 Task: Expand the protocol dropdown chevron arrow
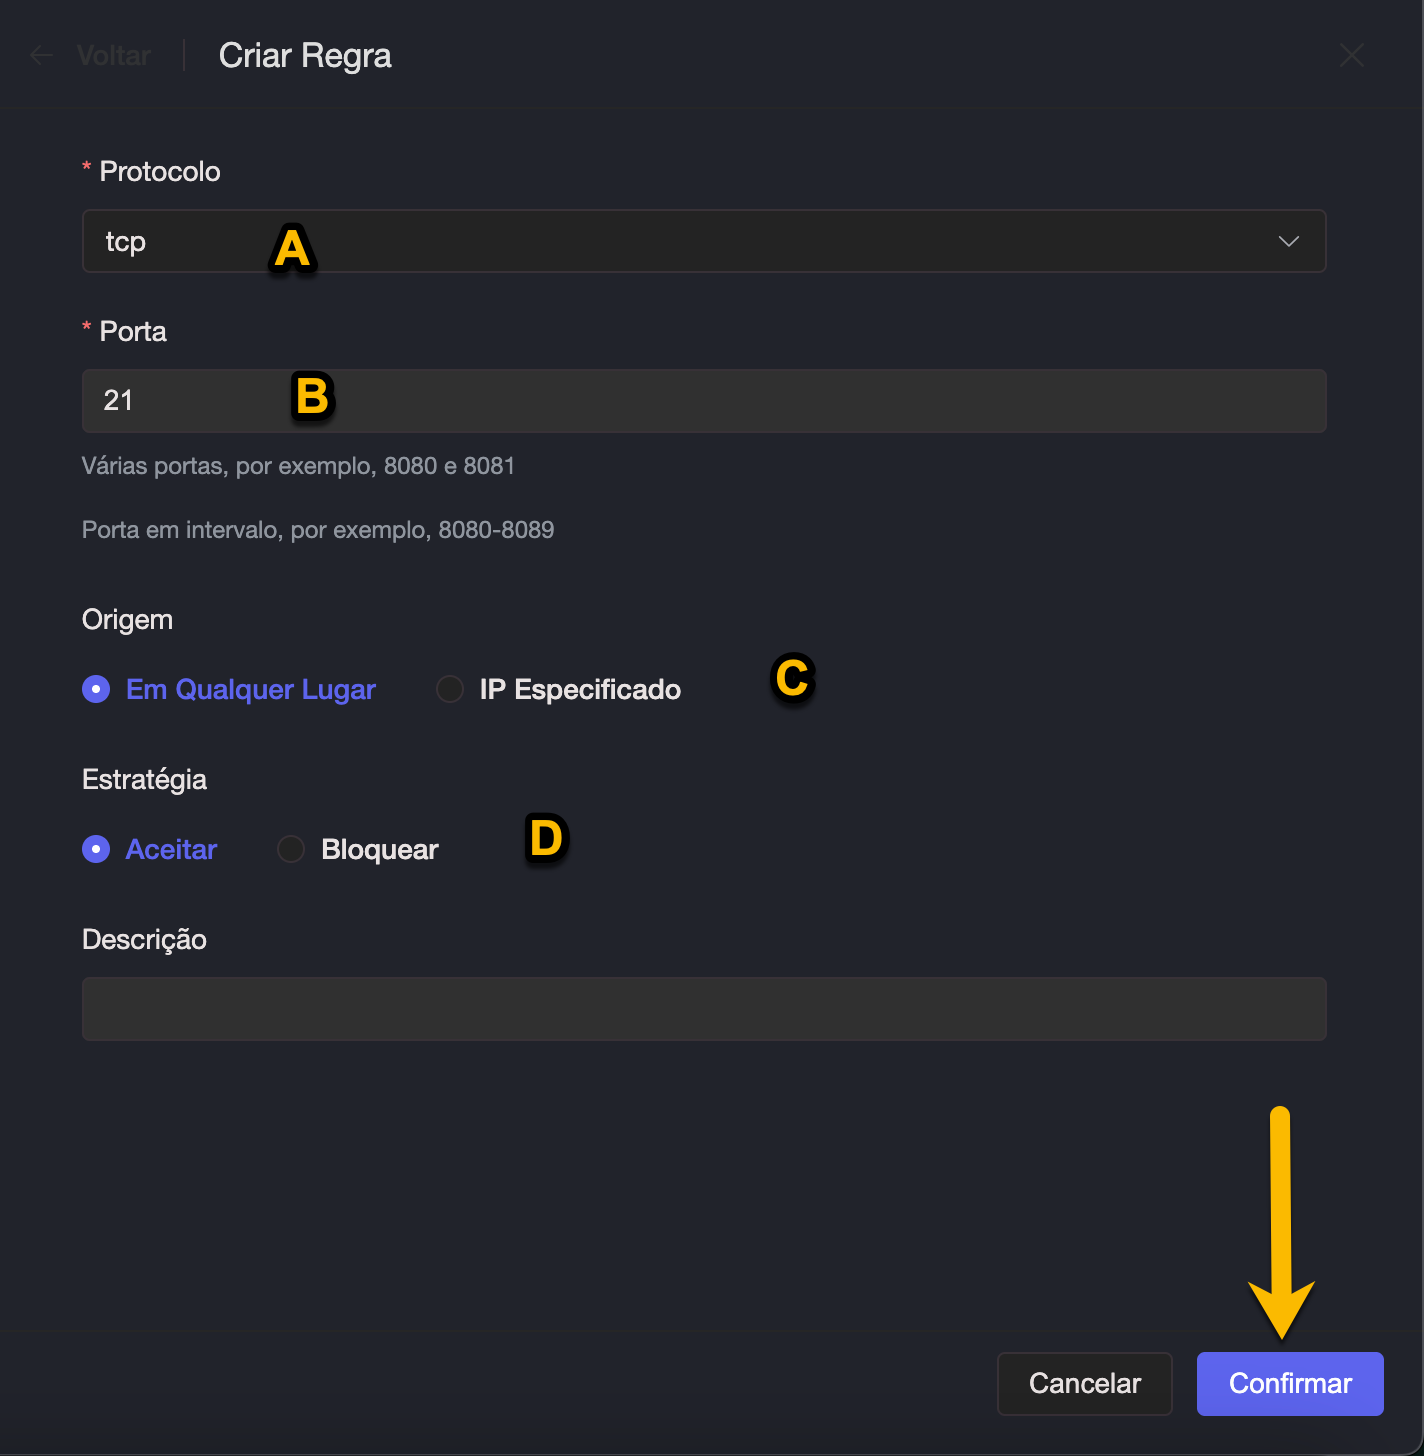(1288, 241)
